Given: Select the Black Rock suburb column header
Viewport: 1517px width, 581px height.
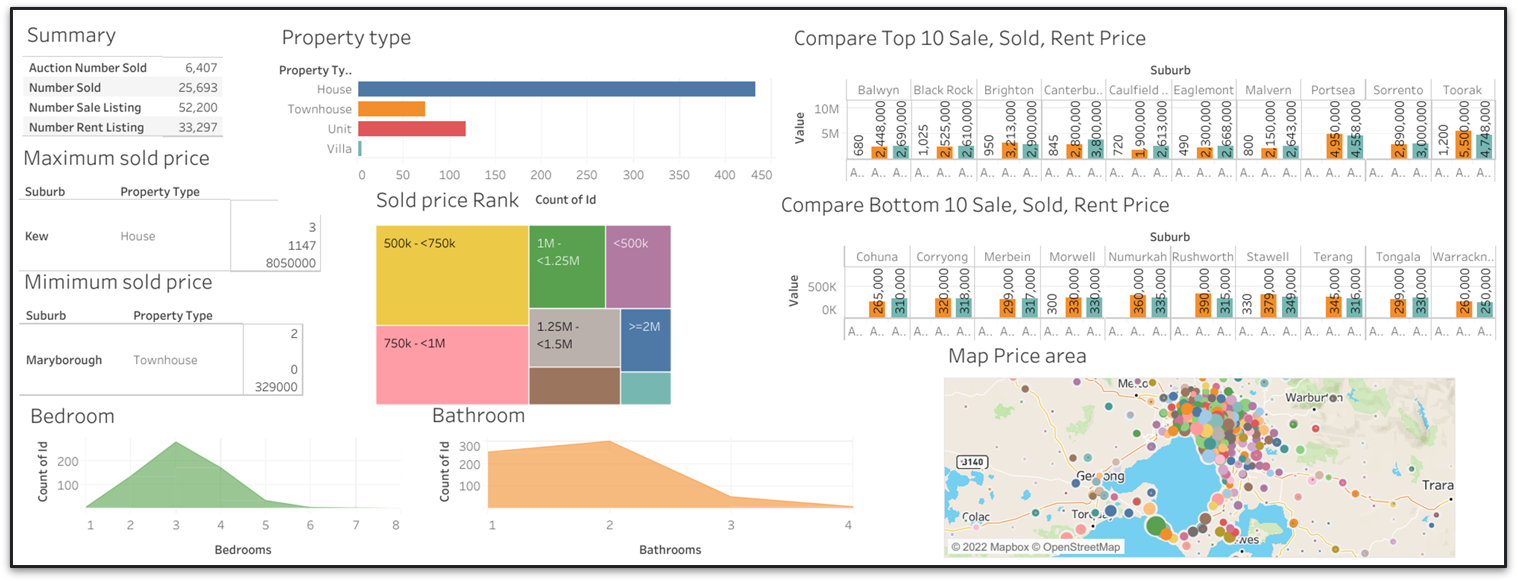Looking at the screenshot, I should click(943, 90).
